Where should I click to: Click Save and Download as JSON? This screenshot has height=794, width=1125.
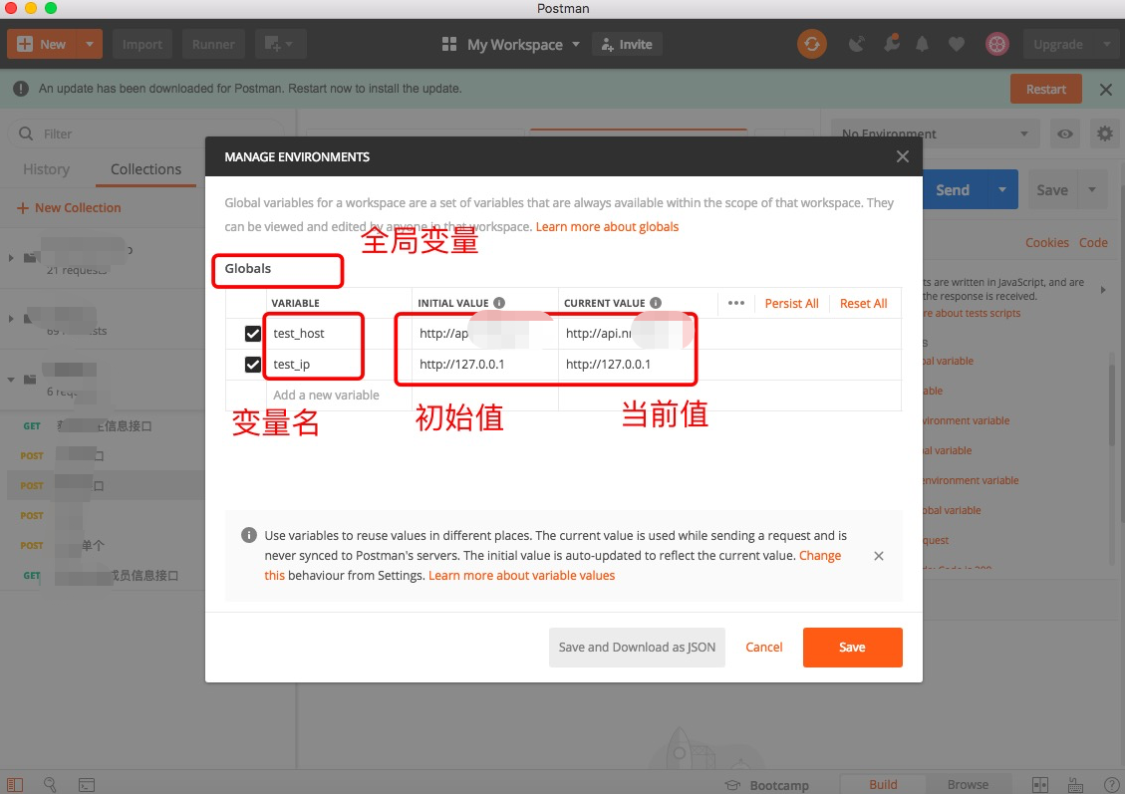coord(637,647)
